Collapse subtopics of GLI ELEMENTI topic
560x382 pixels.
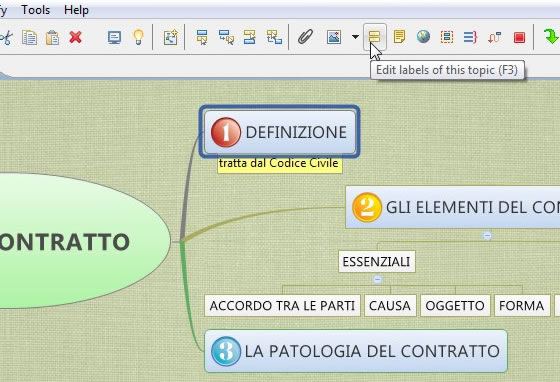487,235
